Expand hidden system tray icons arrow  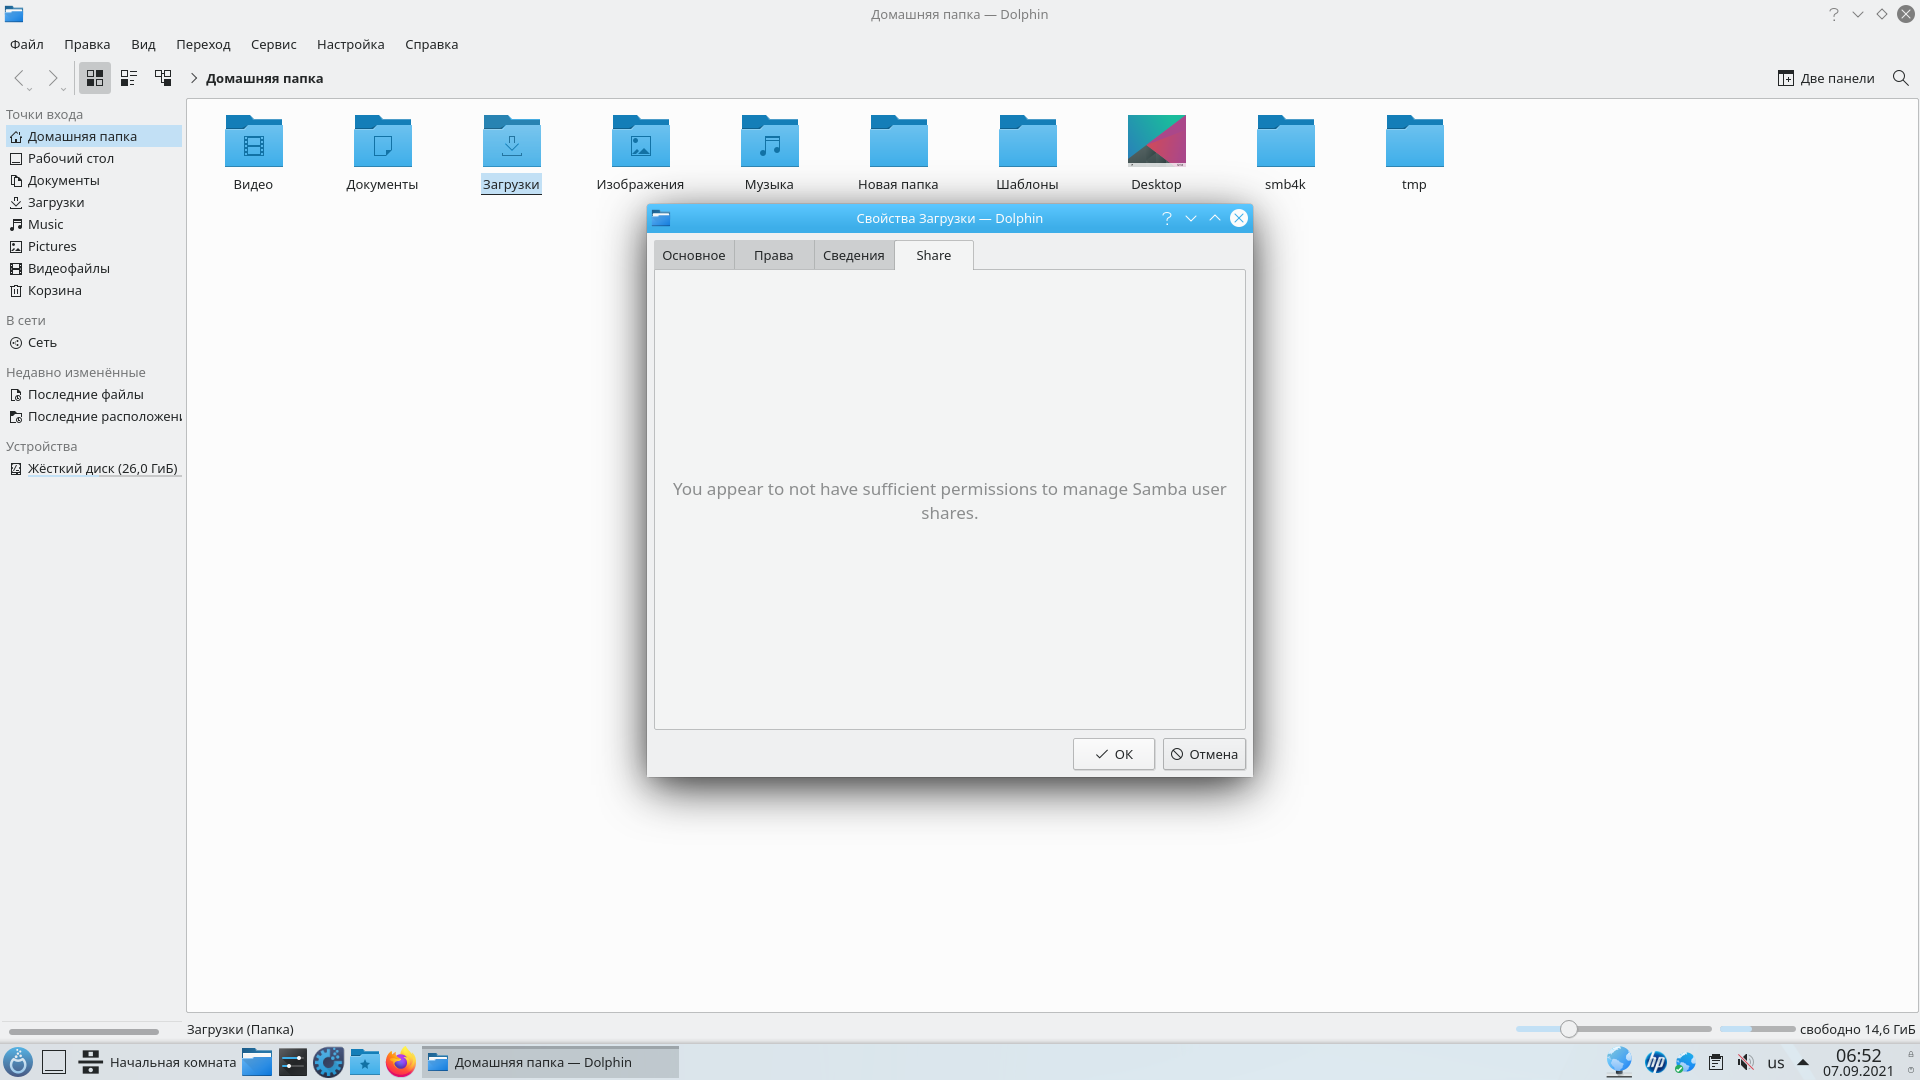[1803, 1062]
